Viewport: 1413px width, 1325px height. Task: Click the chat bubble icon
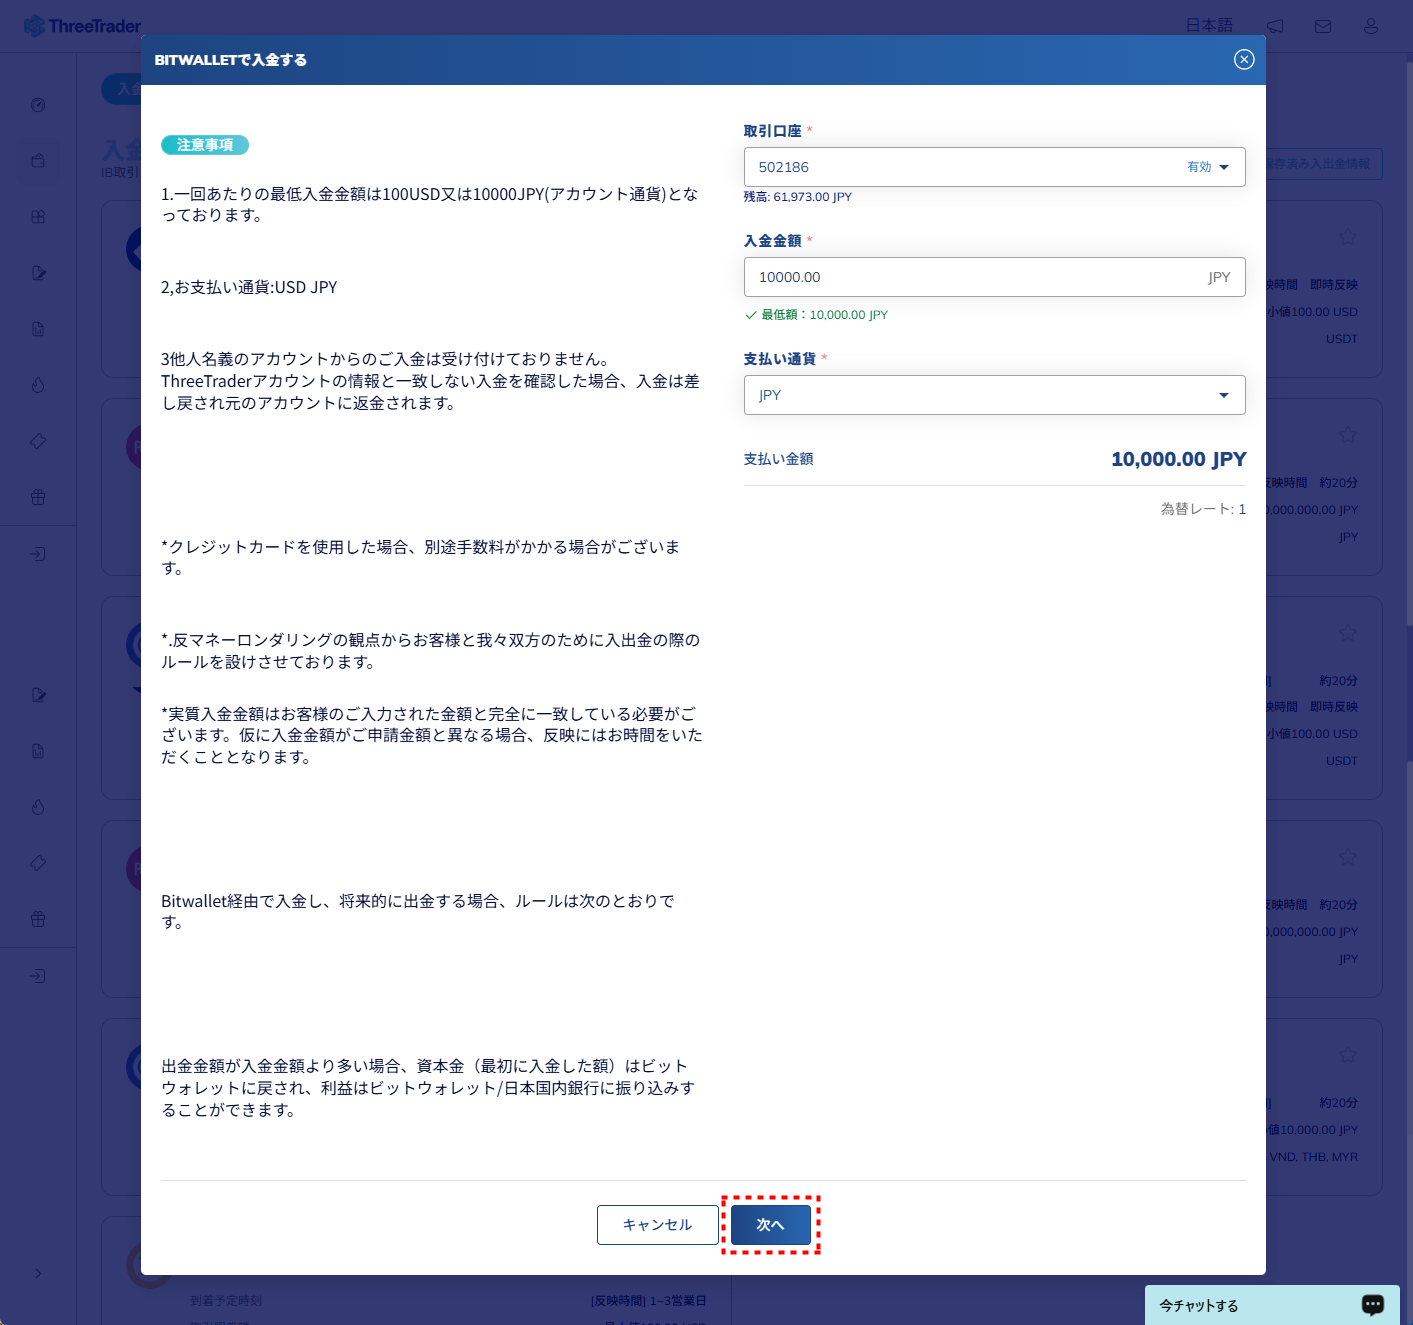(1373, 1305)
